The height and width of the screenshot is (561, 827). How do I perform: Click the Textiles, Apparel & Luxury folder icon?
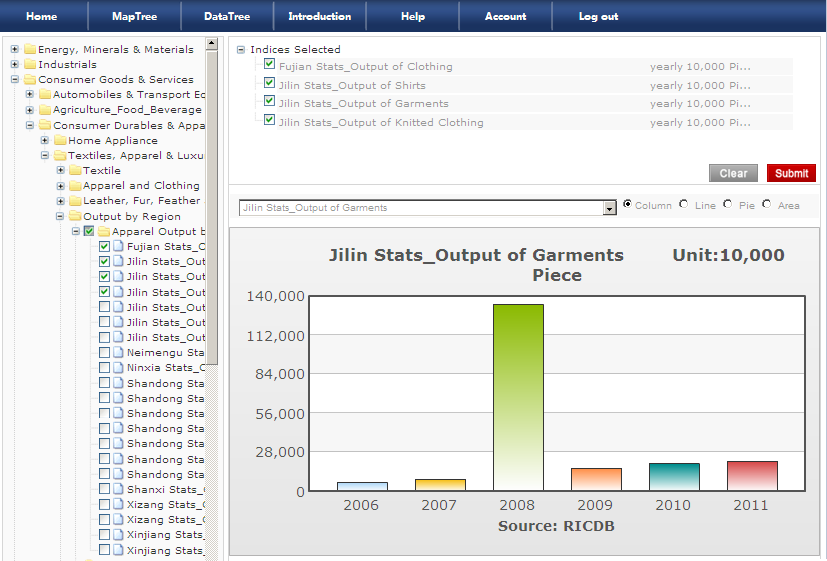click(60, 155)
